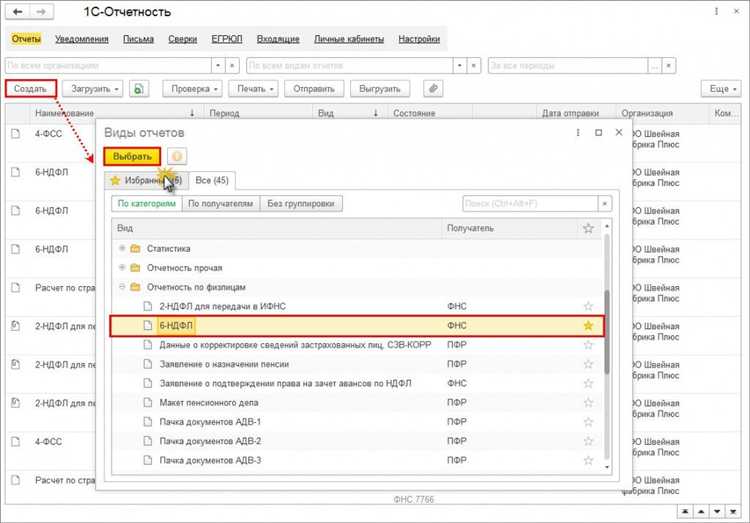This screenshot has height=523, width=750.
Task: Select the 6-НДФЛ report type row
Action: [x=357, y=326]
